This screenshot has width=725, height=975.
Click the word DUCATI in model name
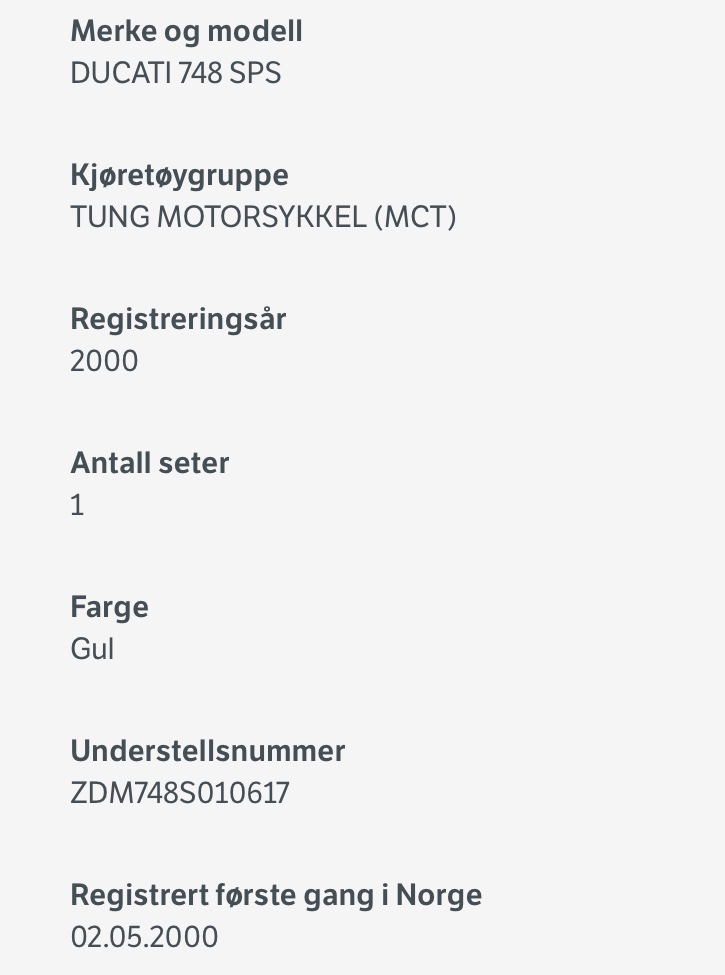(x=121, y=73)
